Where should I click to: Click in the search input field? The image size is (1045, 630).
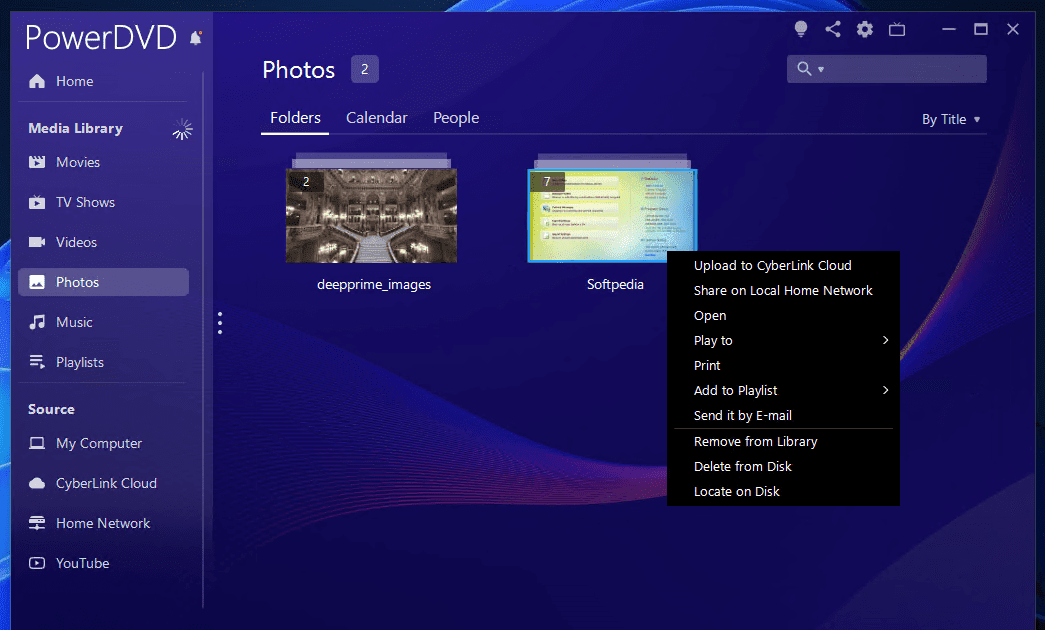[887, 69]
